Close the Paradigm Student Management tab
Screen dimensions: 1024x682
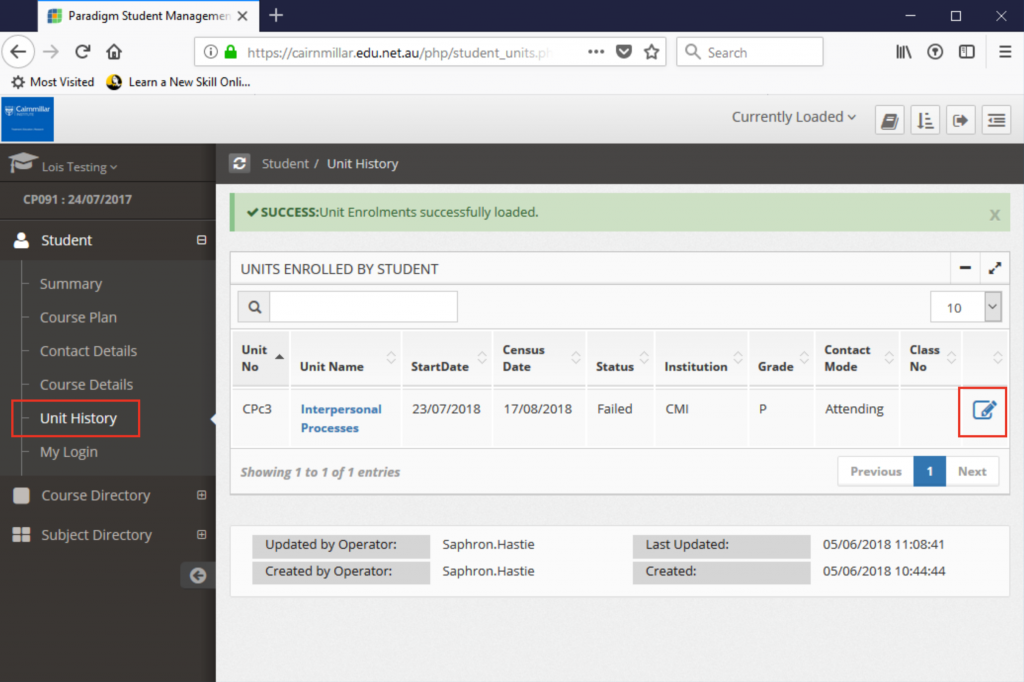(242, 16)
